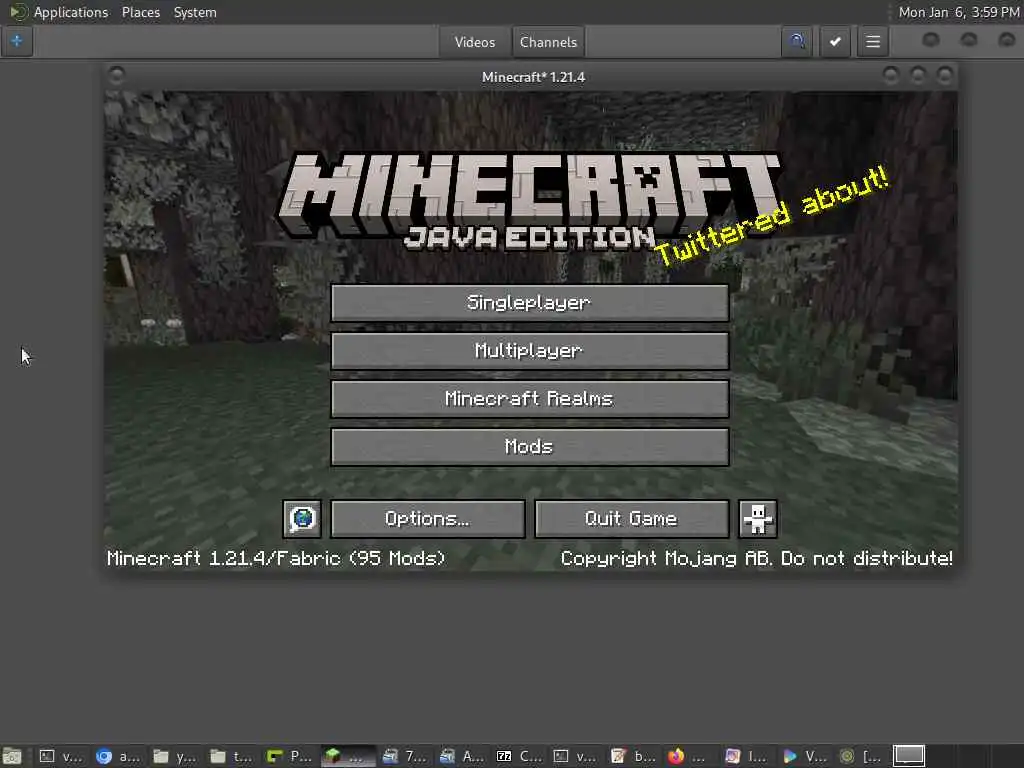Open accessibility settings figure icon
1024x768 pixels.
(758, 519)
